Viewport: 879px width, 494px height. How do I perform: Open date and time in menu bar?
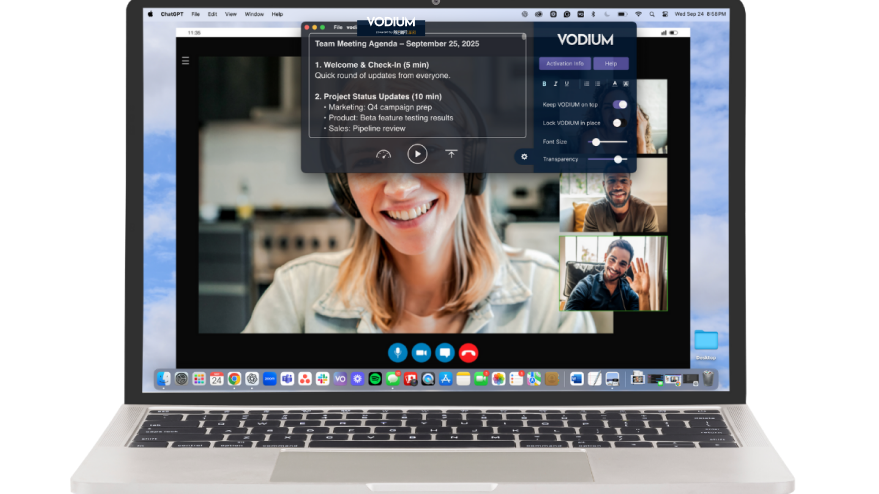700,14
